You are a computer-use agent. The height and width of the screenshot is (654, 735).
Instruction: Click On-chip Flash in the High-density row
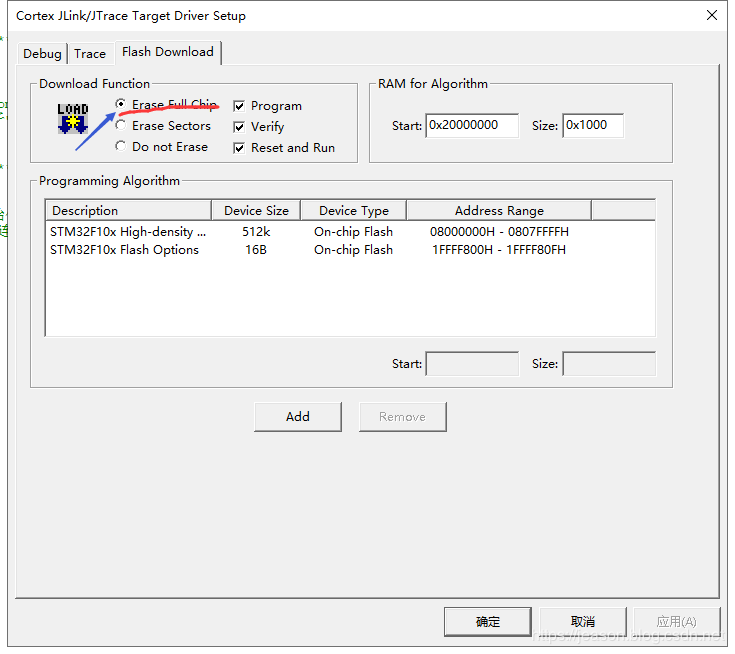pyautogui.click(x=353, y=232)
